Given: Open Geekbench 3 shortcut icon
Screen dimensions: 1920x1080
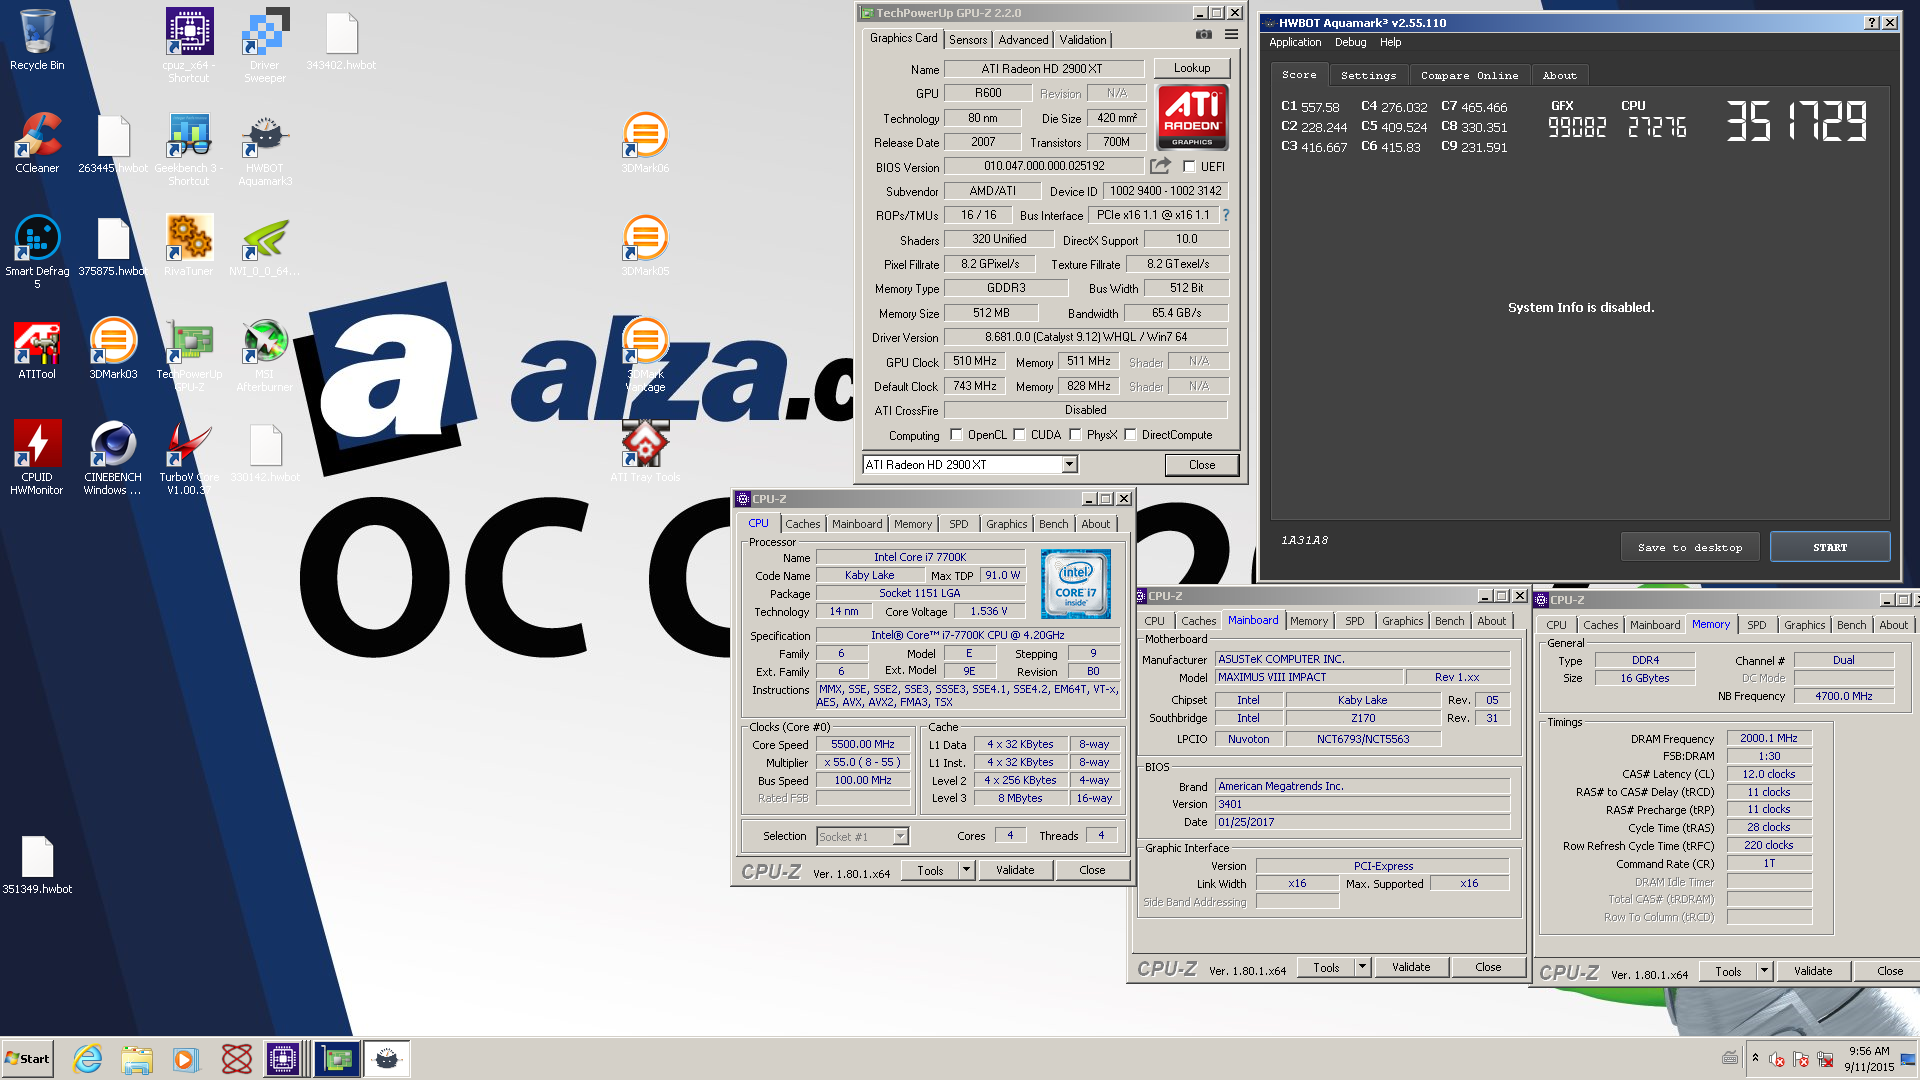Looking at the screenshot, I should [x=189, y=149].
